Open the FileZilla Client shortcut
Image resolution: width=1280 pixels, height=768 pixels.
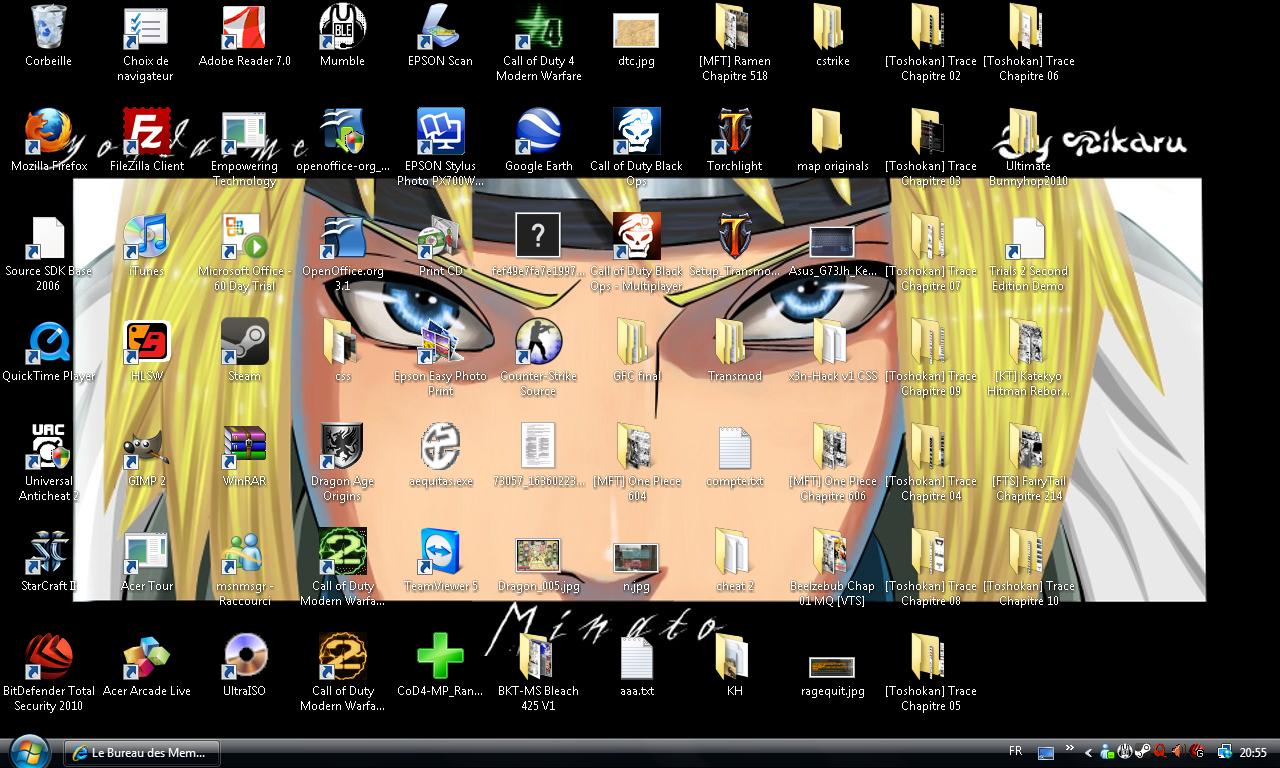click(x=146, y=132)
